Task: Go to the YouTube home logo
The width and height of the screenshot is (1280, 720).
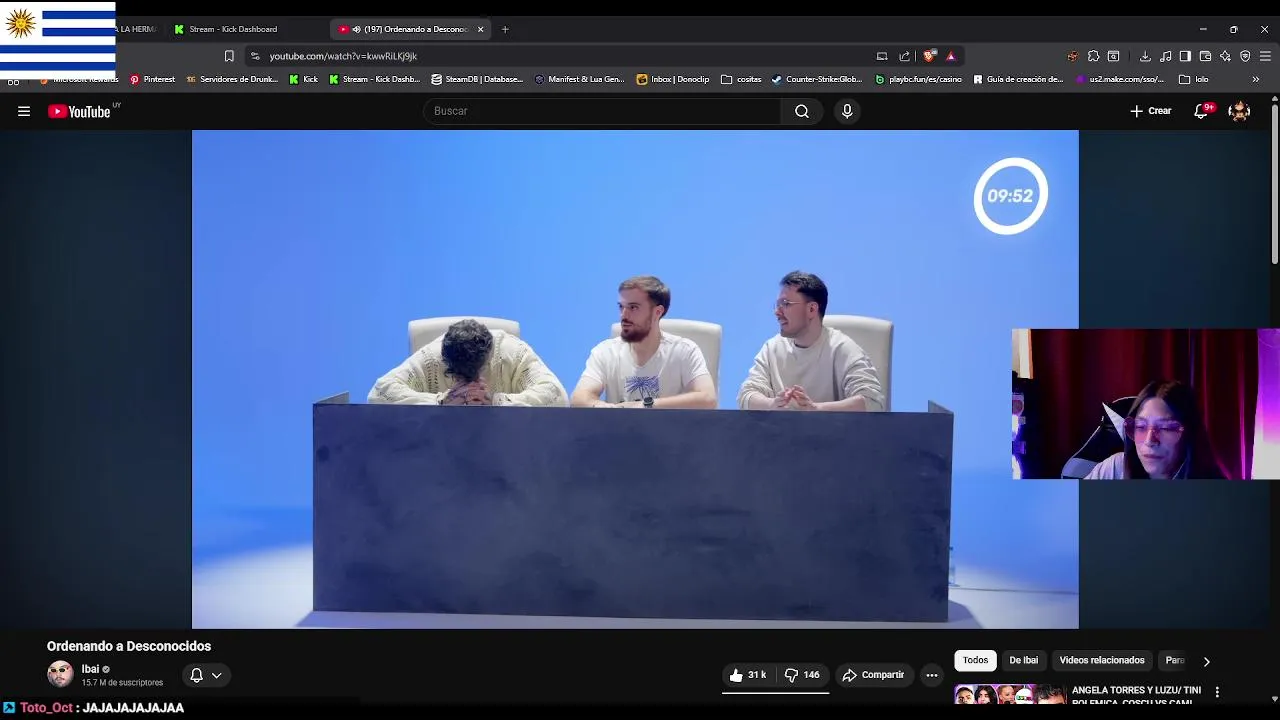Action: coord(80,111)
